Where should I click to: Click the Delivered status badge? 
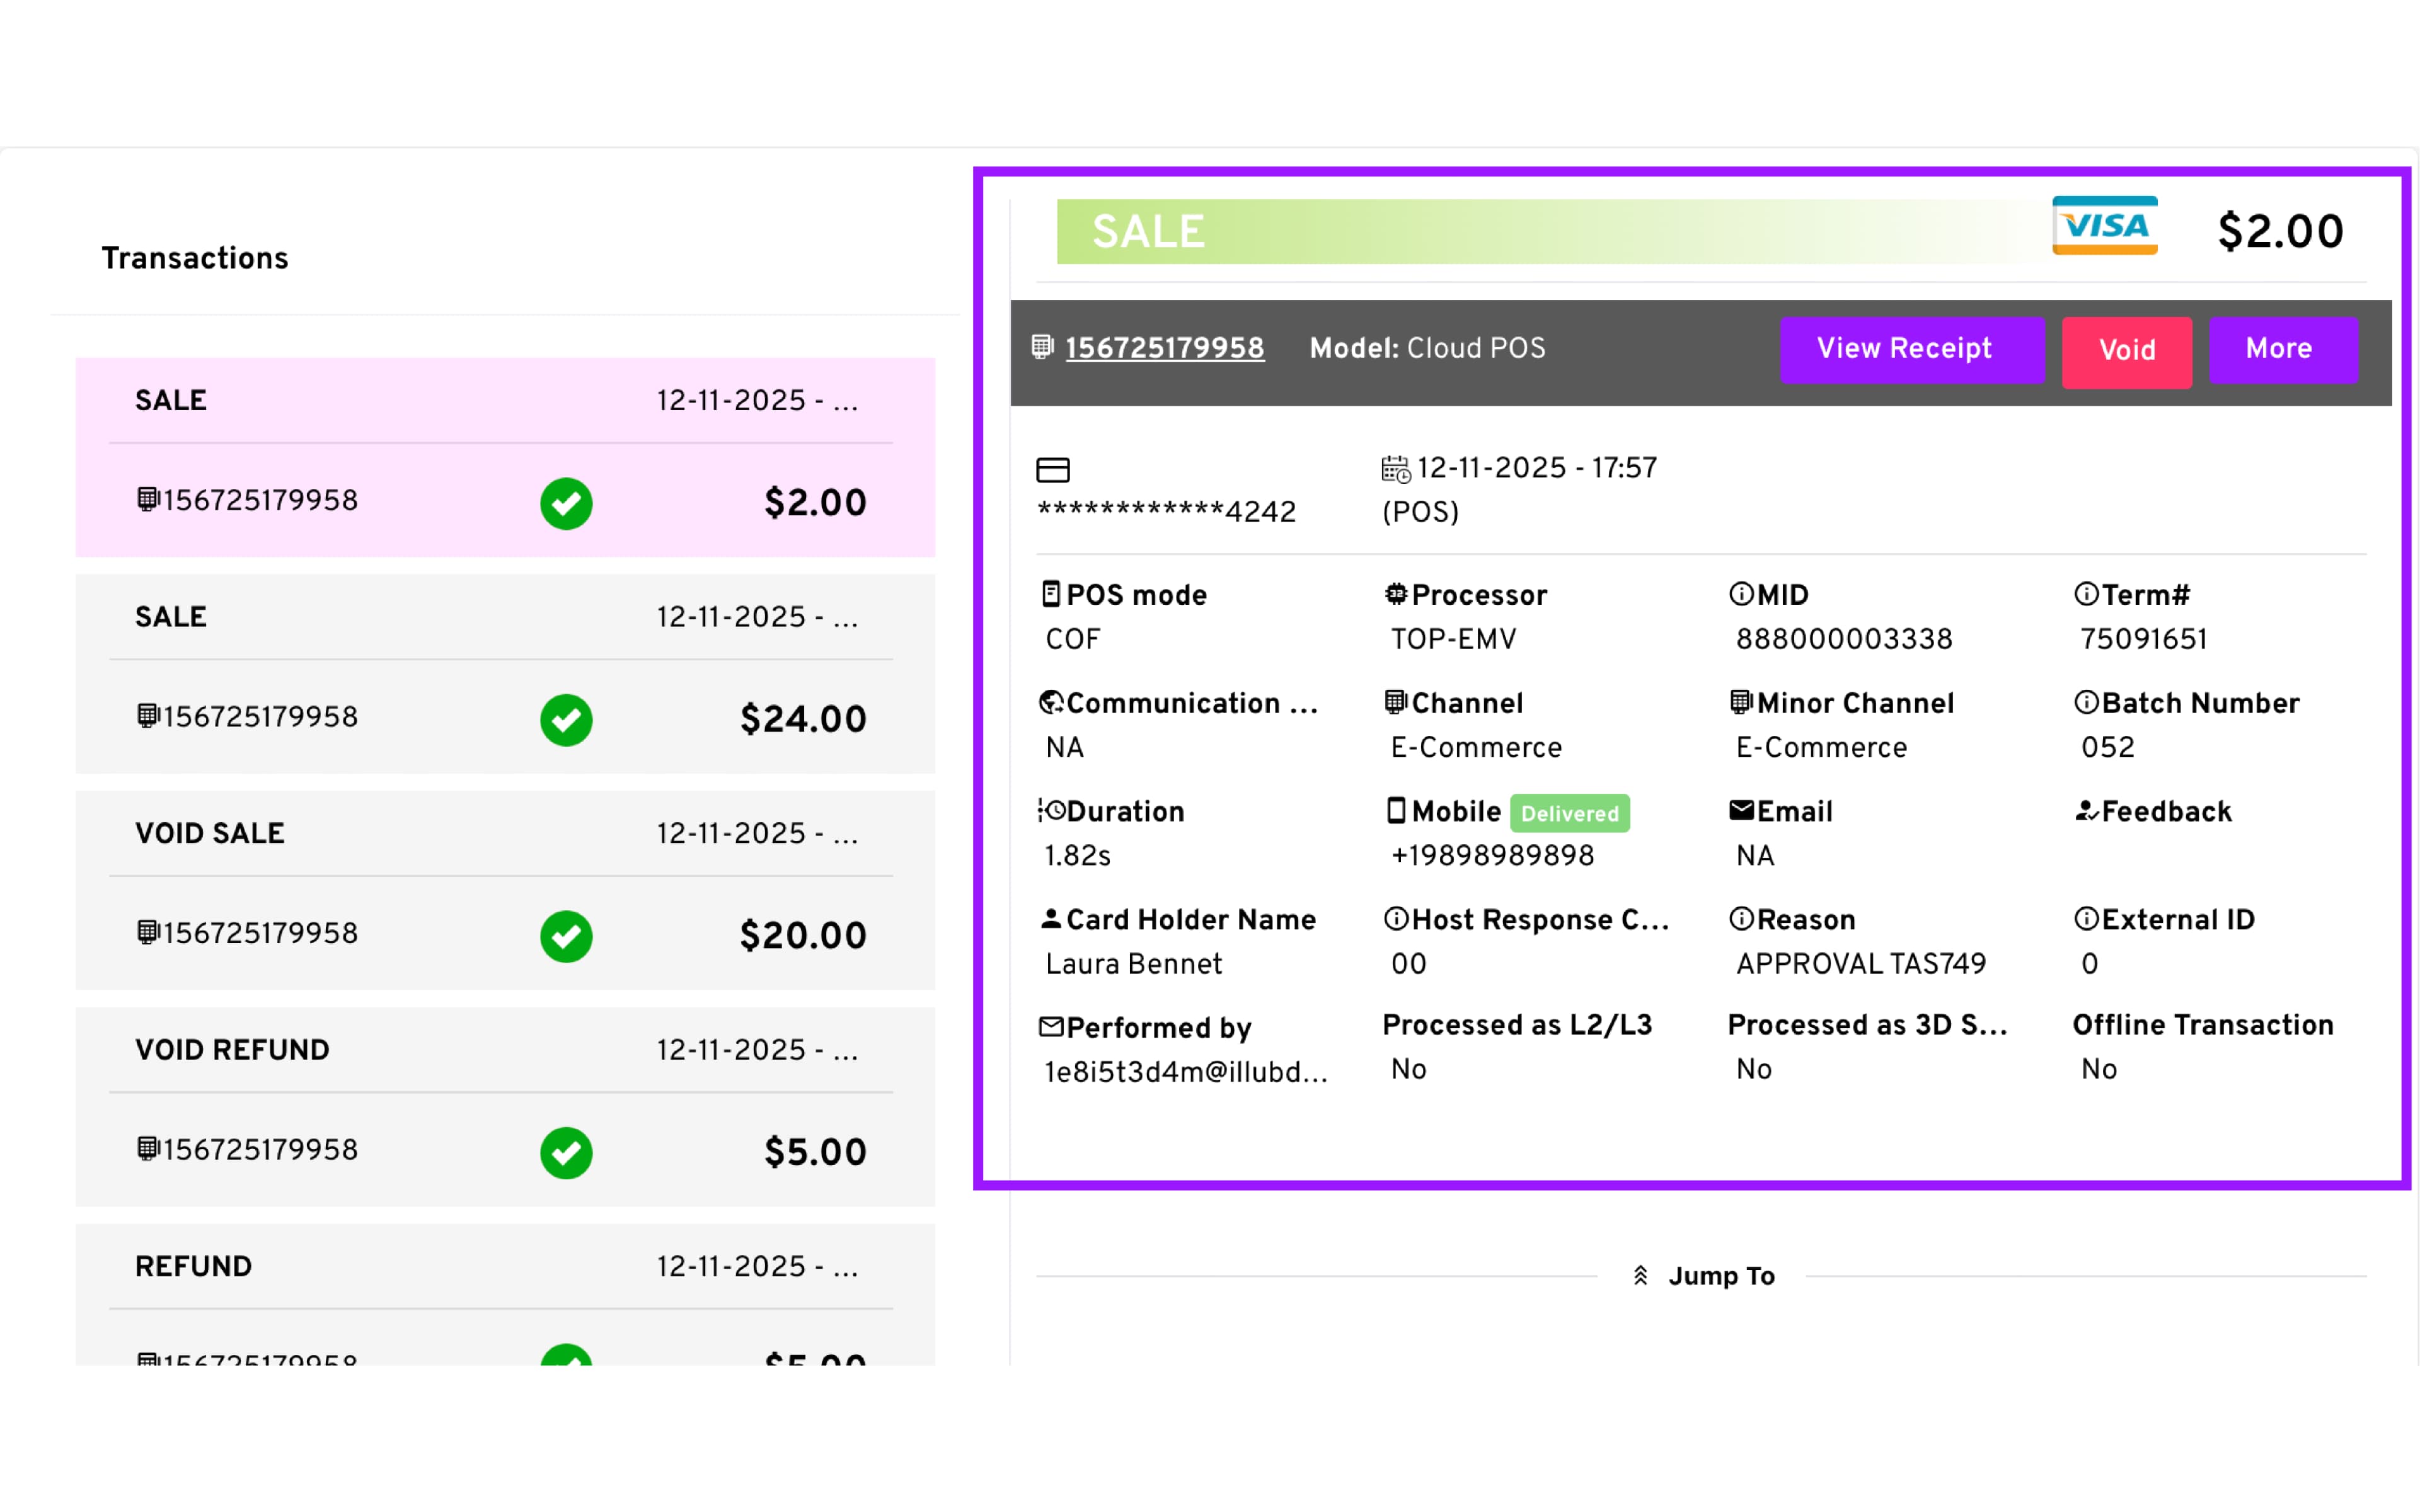(1569, 813)
